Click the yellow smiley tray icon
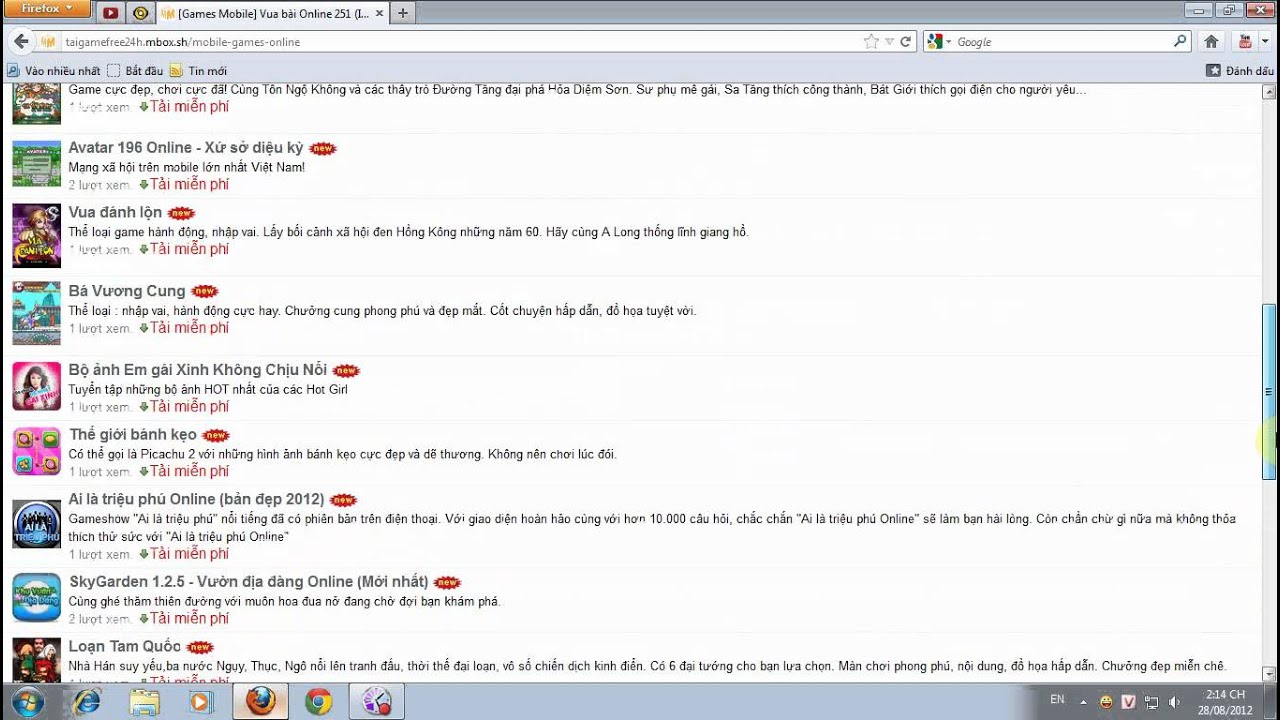Screen dimensions: 1280x720 (1106, 702)
